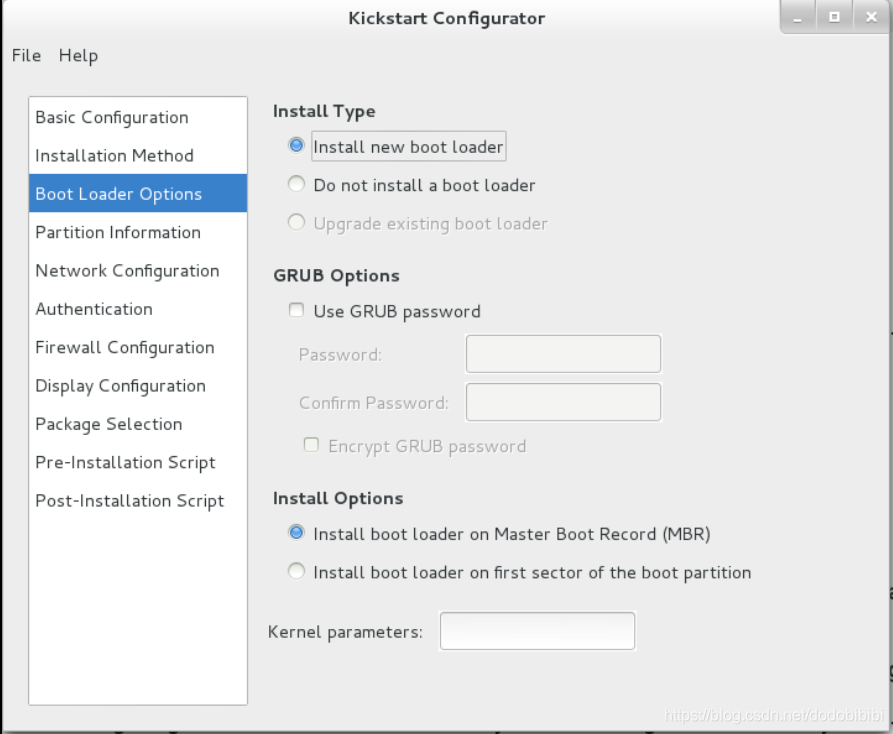
Task: Focus the Confirm Password field
Action: (563, 402)
